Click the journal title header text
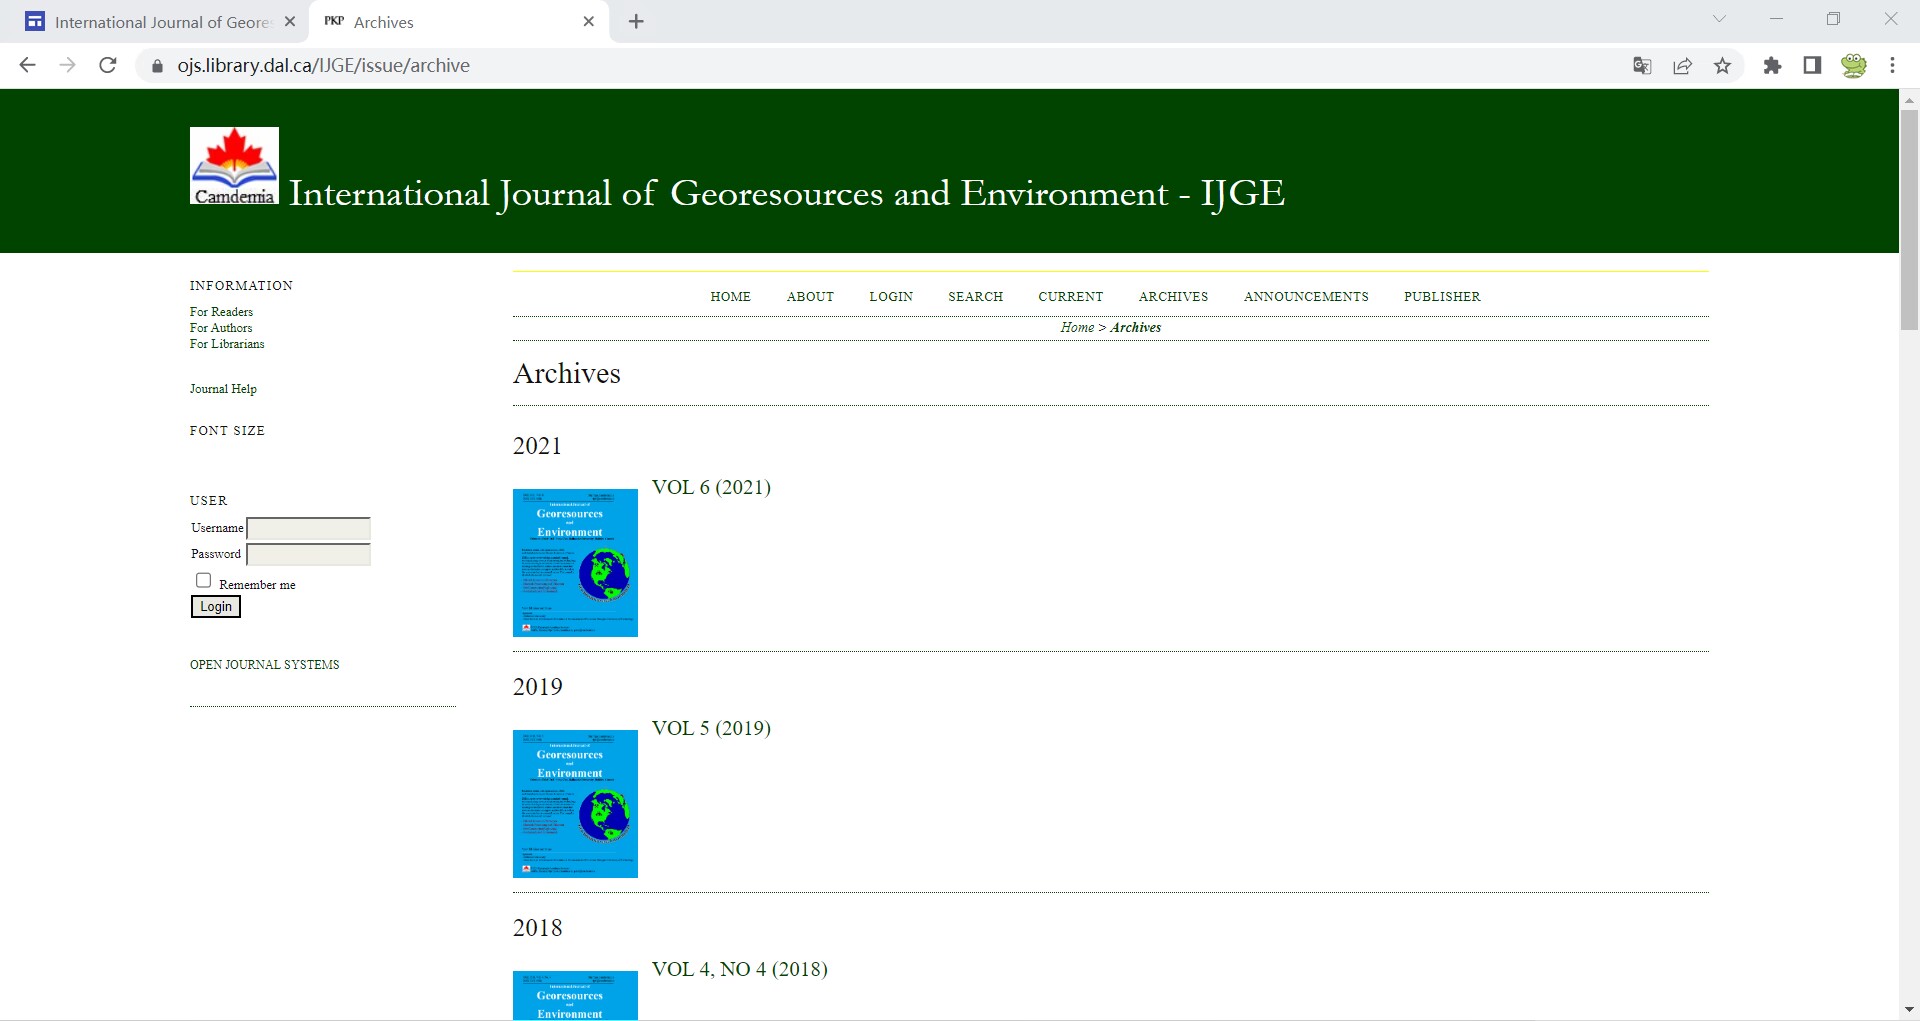 pos(786,193)
